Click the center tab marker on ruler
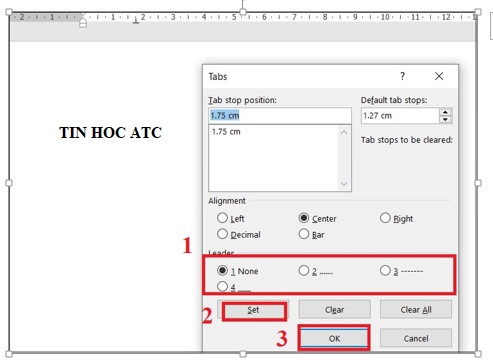Screen dimensions: 493x362 (136, 21)
